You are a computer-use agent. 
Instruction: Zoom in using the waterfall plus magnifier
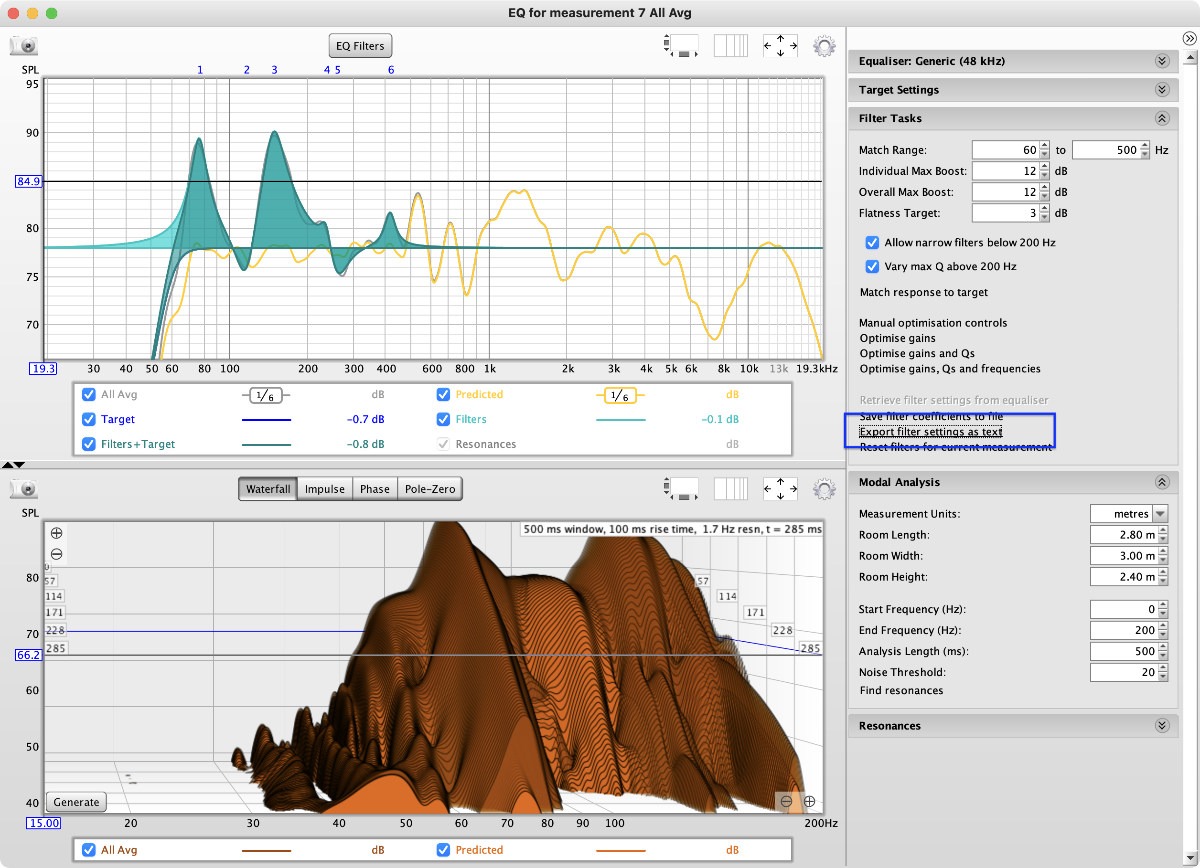[x=57, y=533]
